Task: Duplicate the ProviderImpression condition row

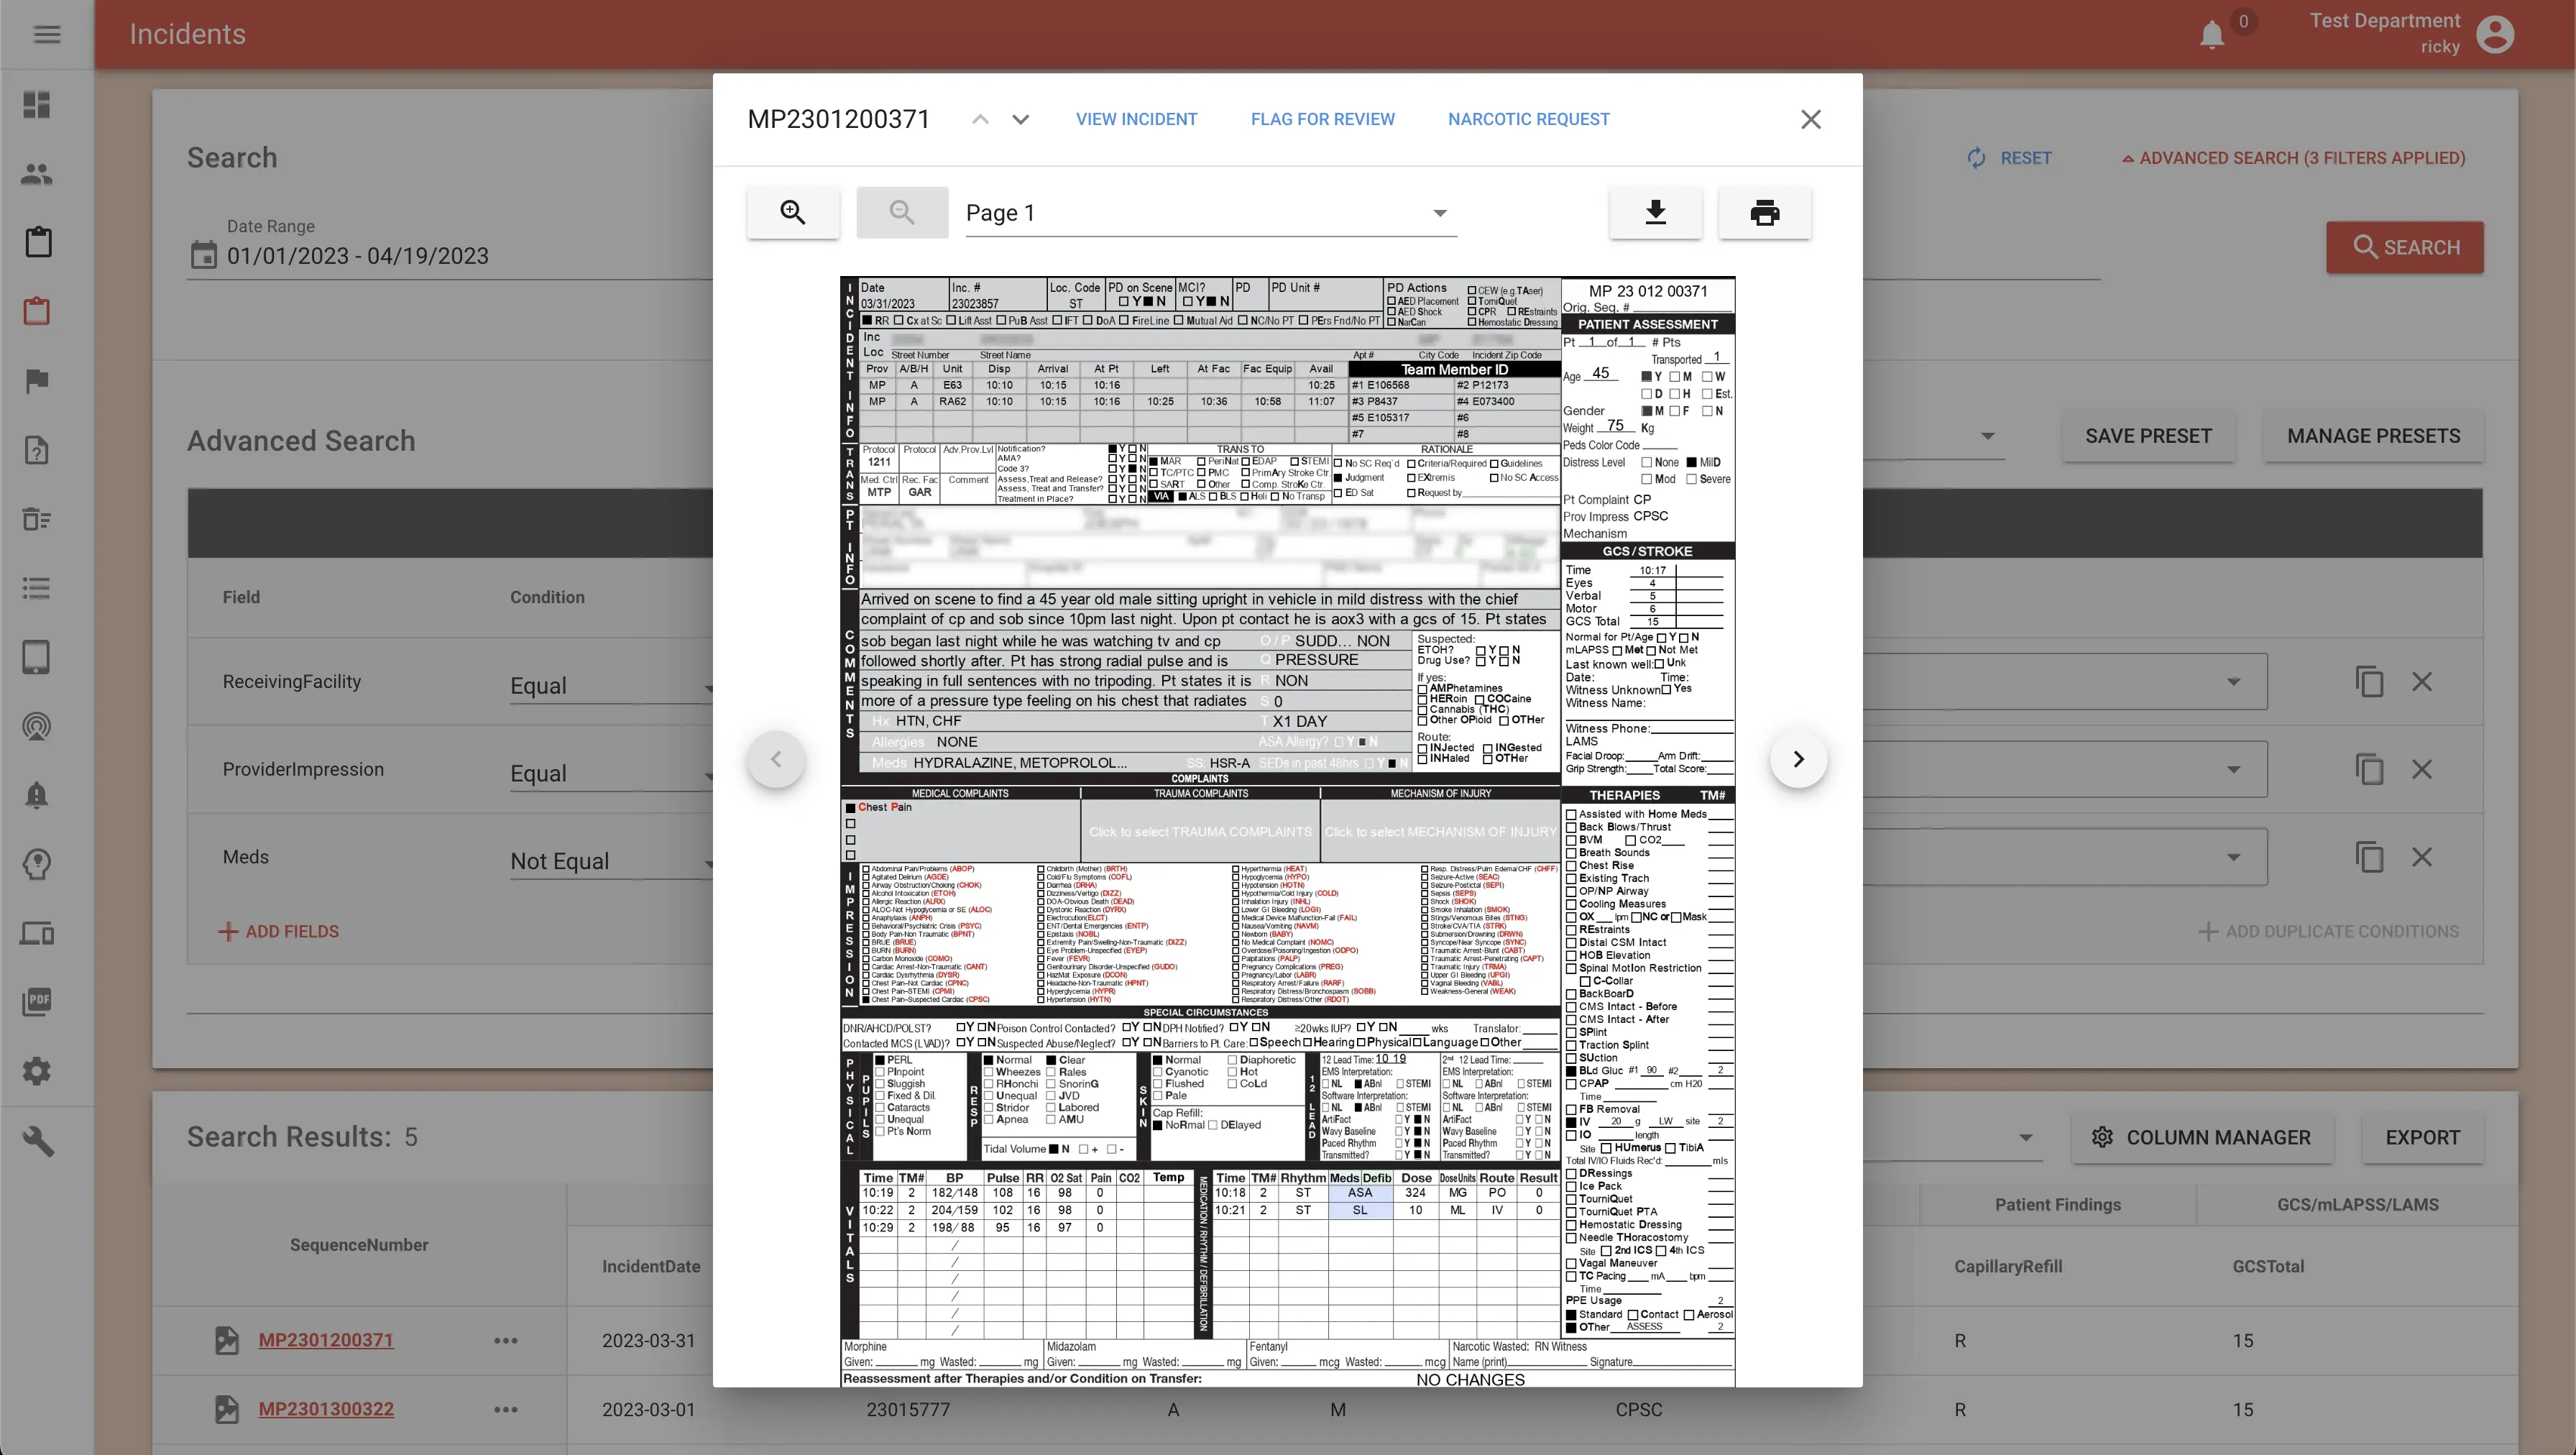Action: click(2369, 769)
